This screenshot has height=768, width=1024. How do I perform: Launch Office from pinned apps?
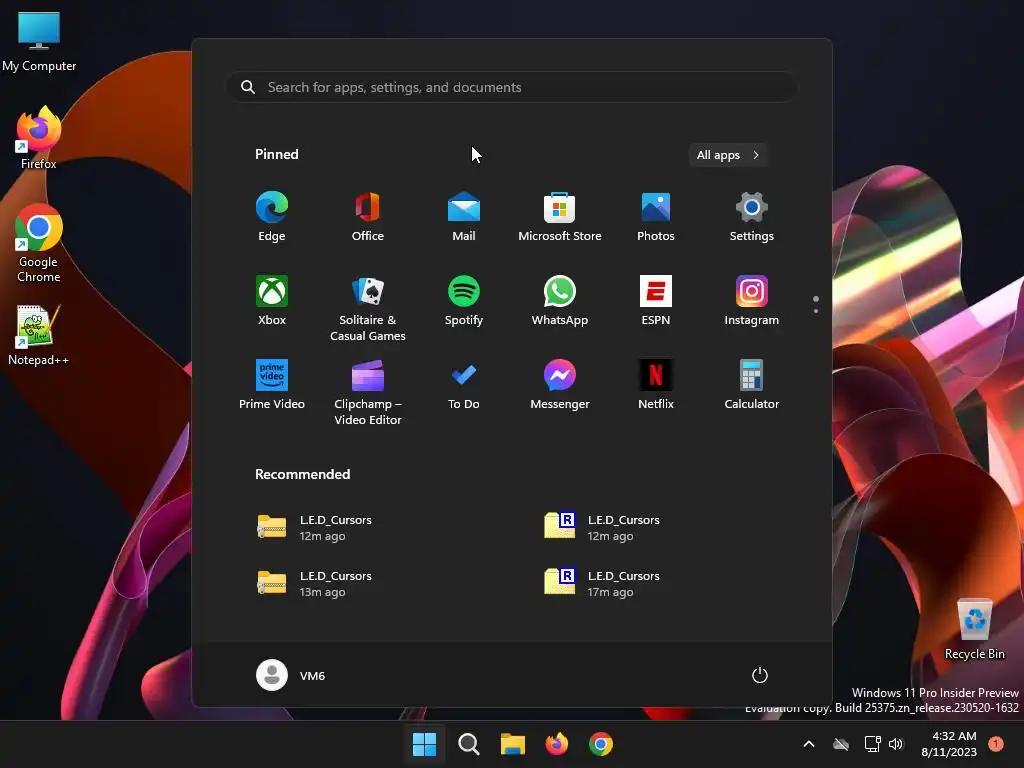click(x=368, y=217)
